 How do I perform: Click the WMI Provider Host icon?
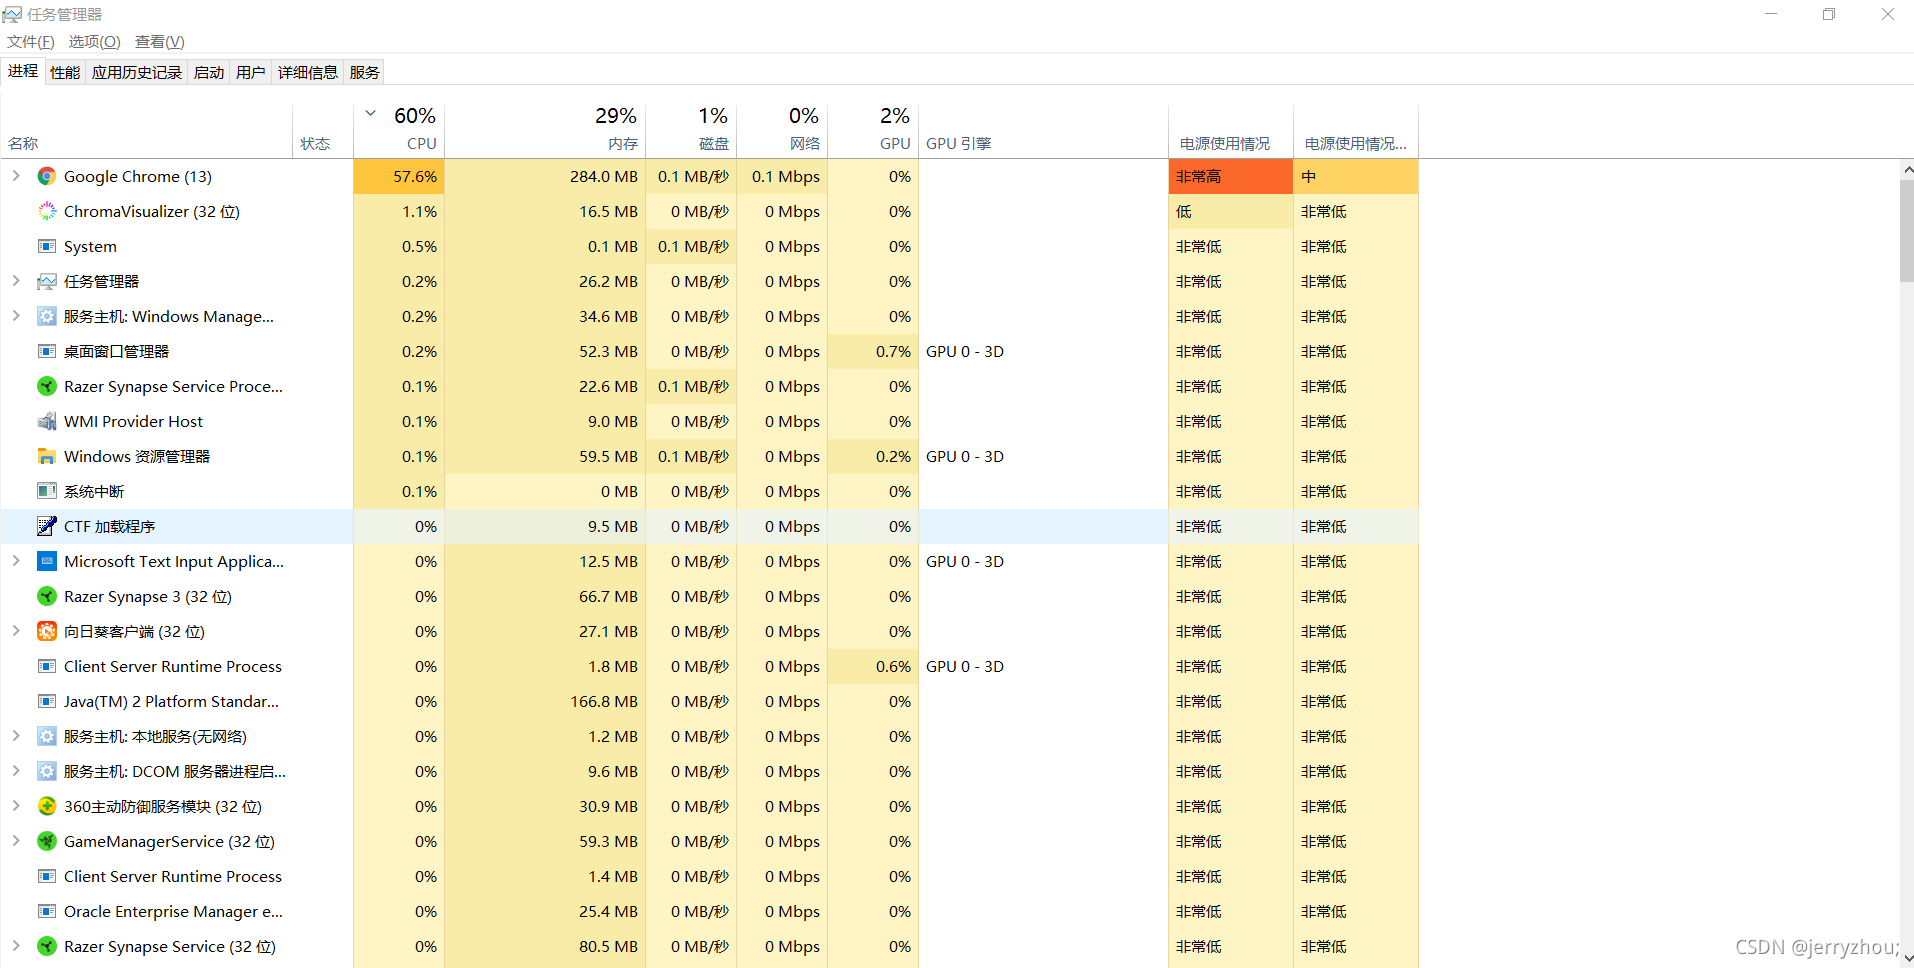coord(47,422)
